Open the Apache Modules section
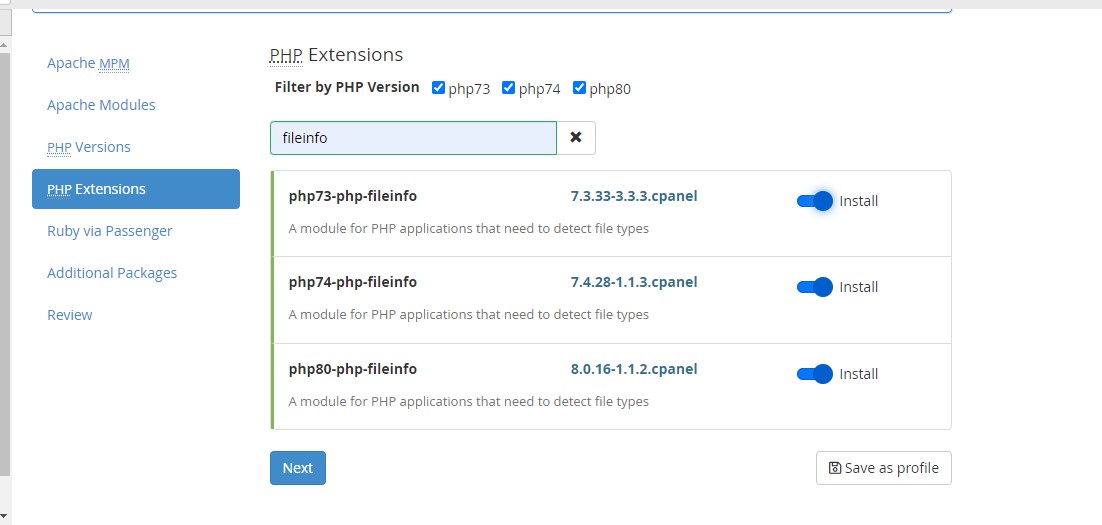 point(101,105)
